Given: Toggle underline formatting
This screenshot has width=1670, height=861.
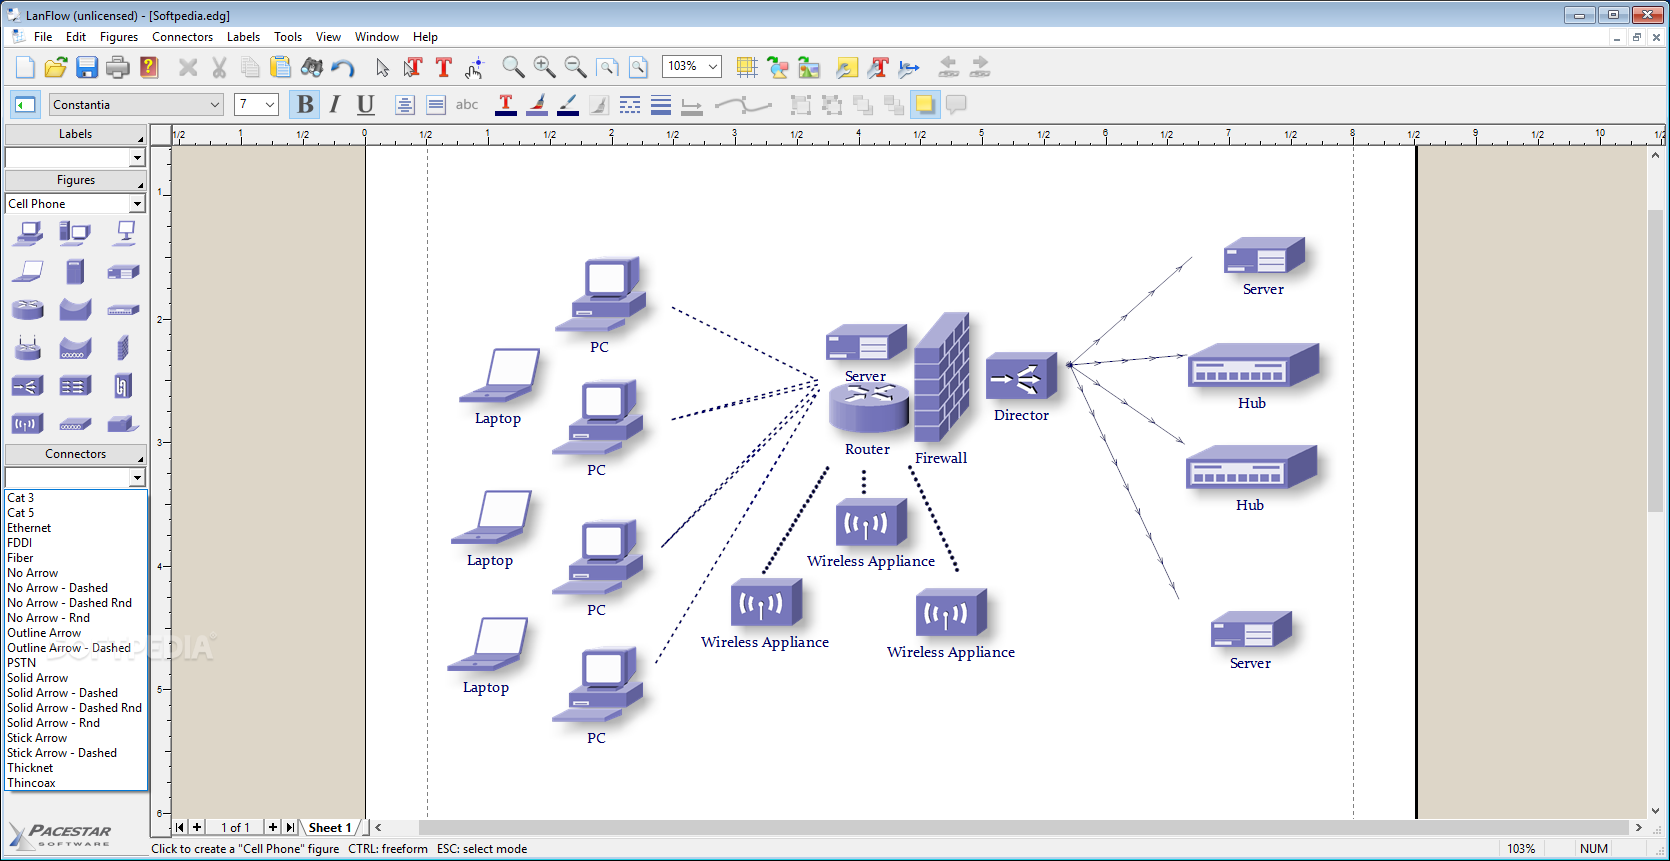Looking at the screenshot, I should point(366,104).
